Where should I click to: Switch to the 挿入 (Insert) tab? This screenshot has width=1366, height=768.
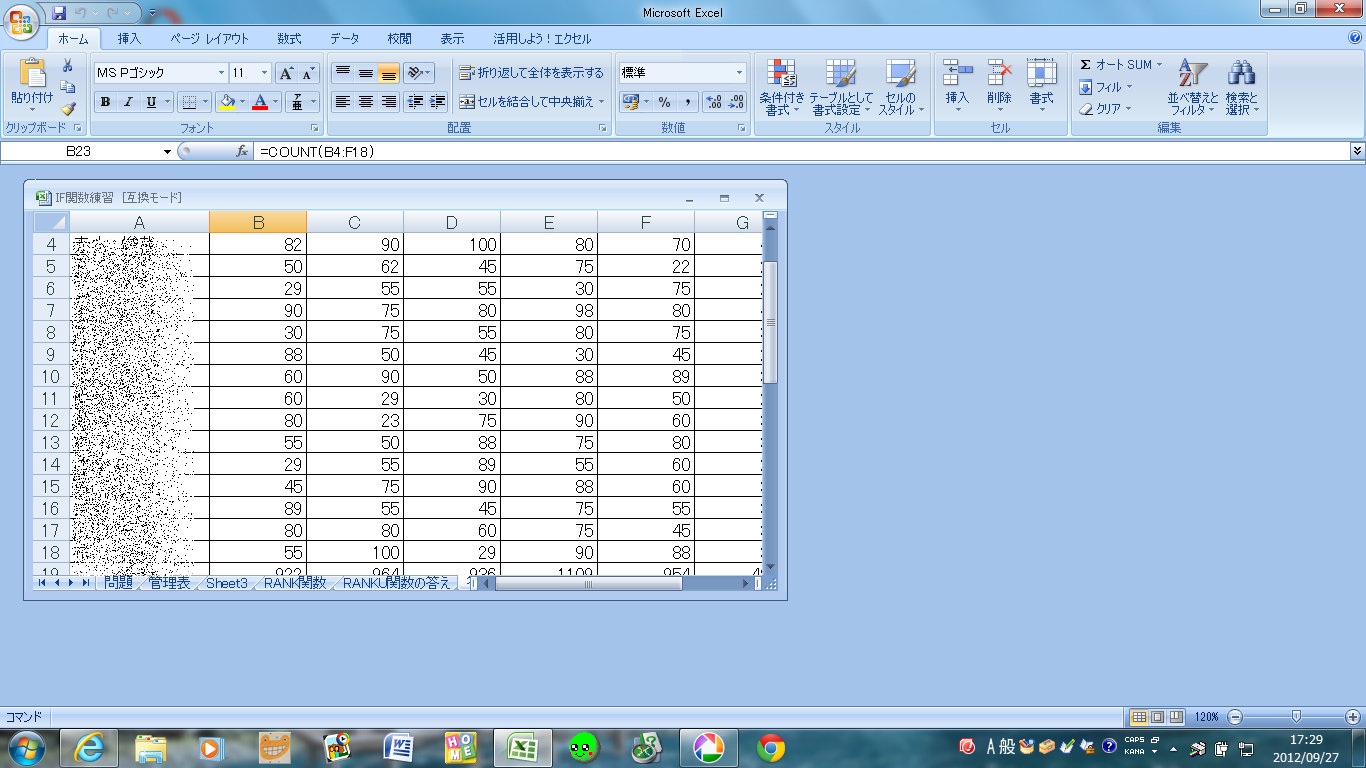(129, 39)
